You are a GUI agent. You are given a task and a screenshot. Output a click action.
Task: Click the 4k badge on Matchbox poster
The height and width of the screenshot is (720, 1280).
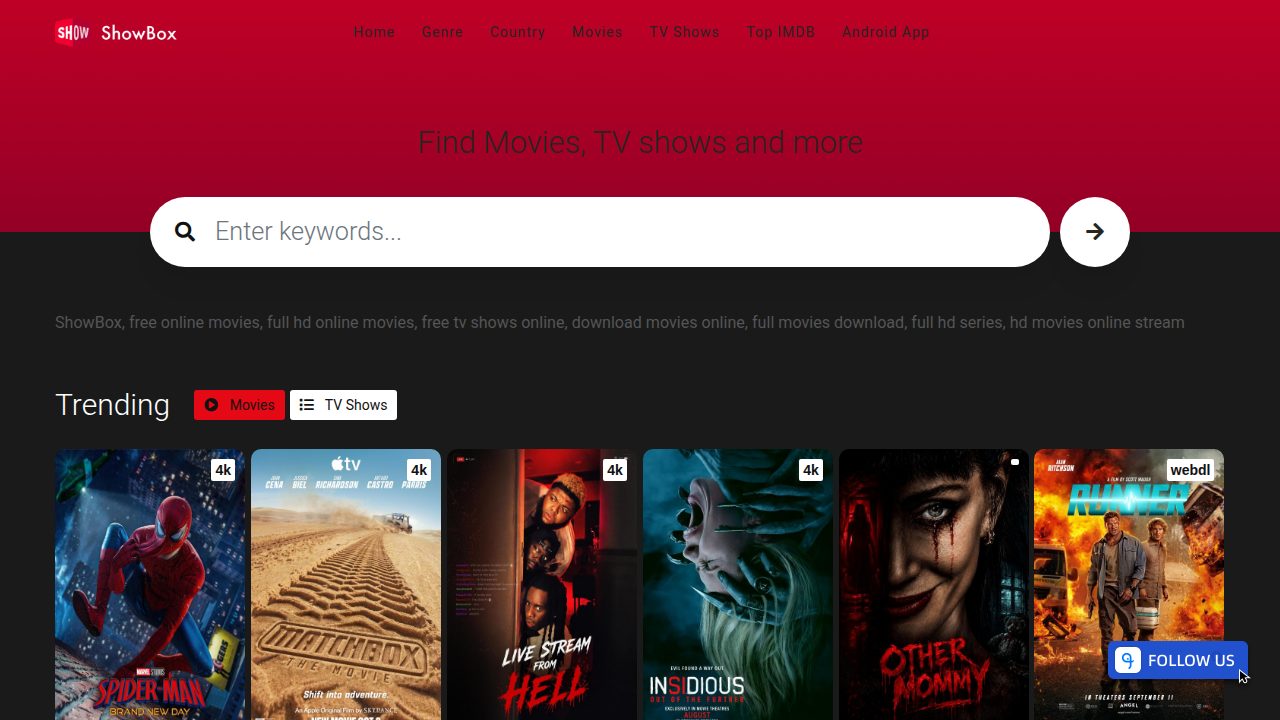419,470
